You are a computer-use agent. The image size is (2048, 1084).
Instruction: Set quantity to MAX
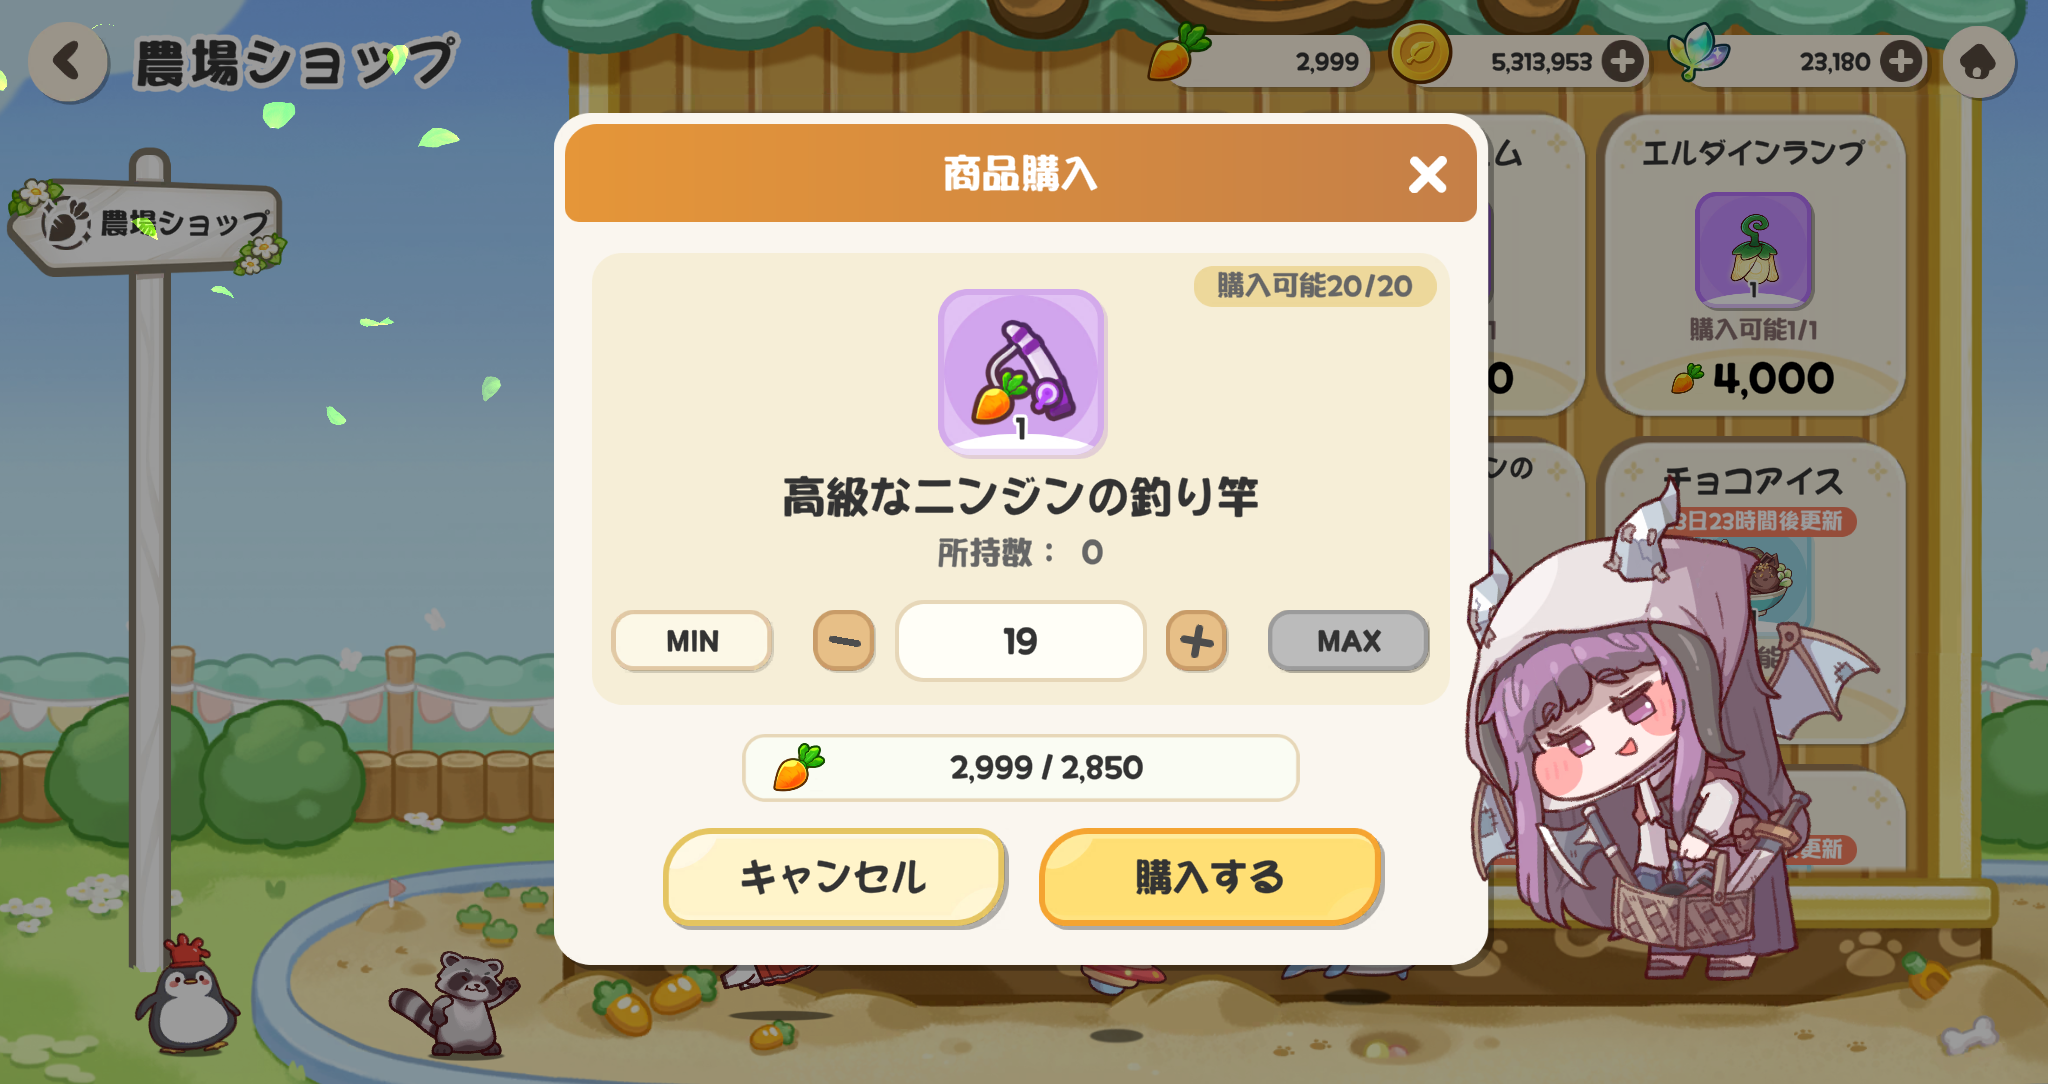tap(1348, 641)
